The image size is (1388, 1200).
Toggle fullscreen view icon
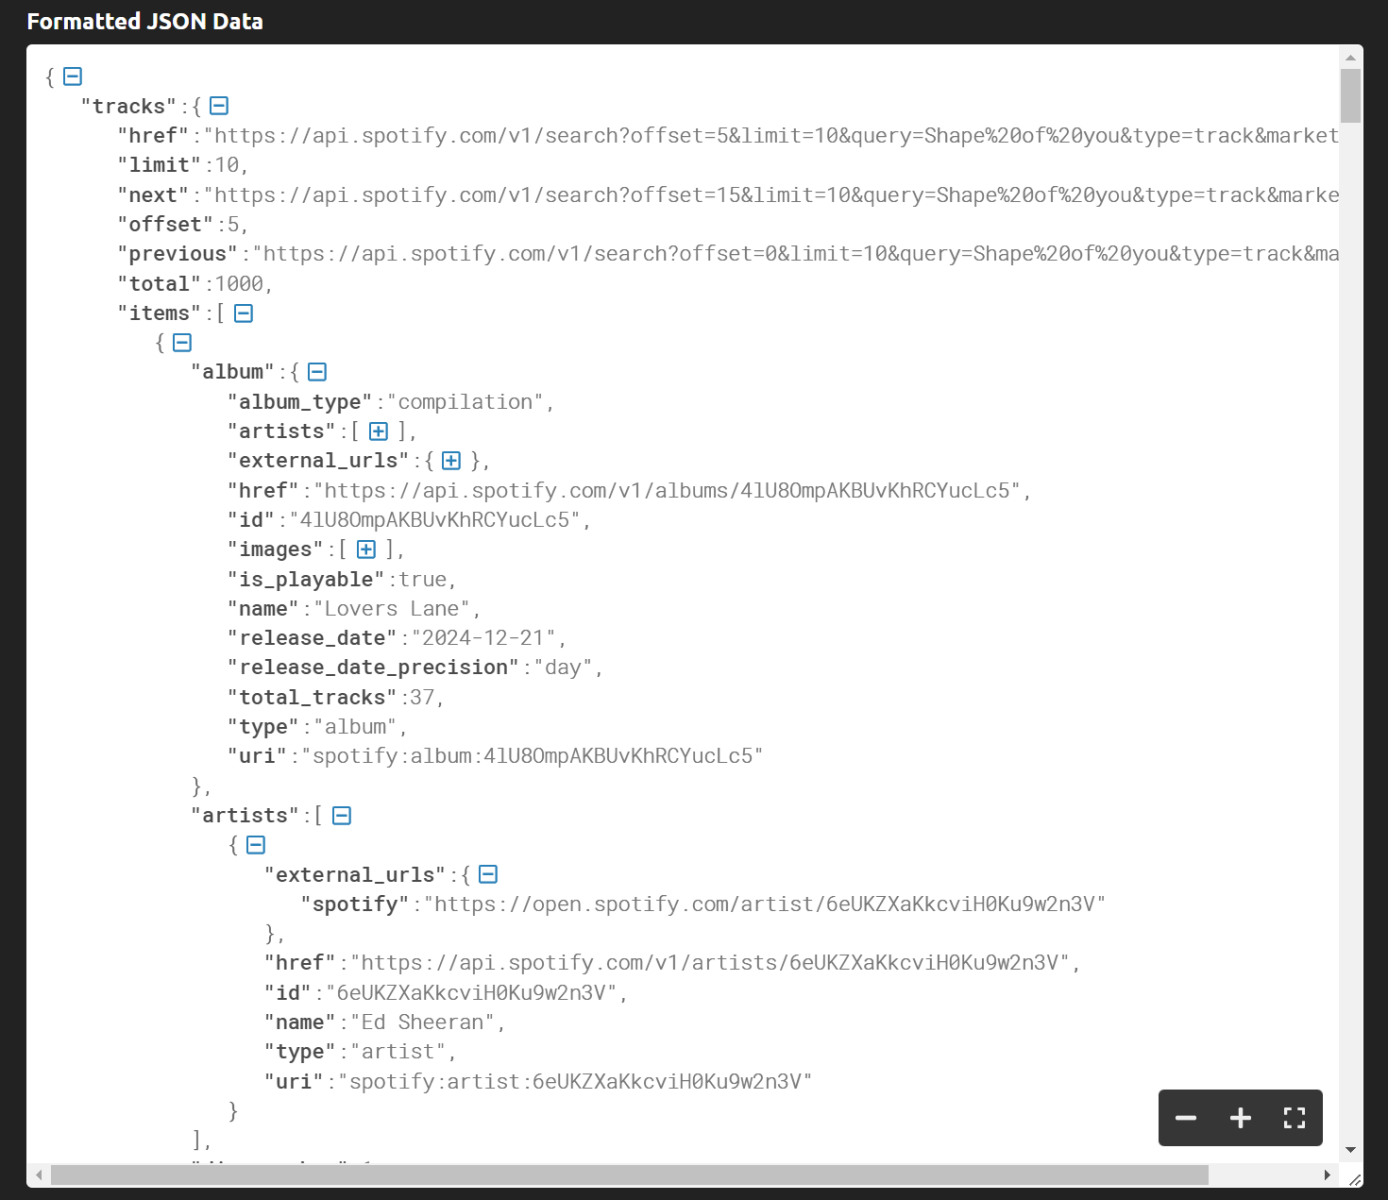(1294, 1118)
